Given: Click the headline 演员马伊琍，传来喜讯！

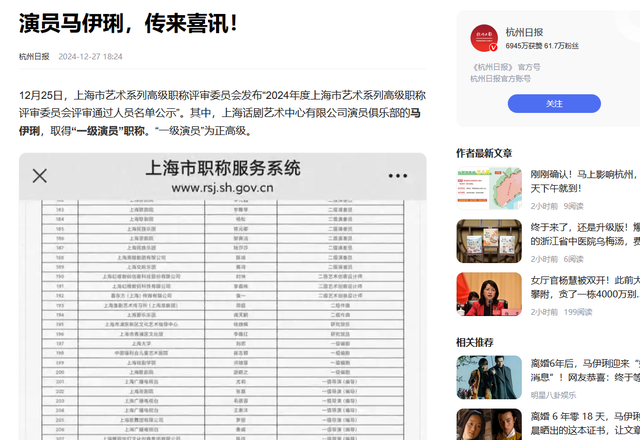Looking at the screenshot, I should pyautogui.click(x=128, y=23).
